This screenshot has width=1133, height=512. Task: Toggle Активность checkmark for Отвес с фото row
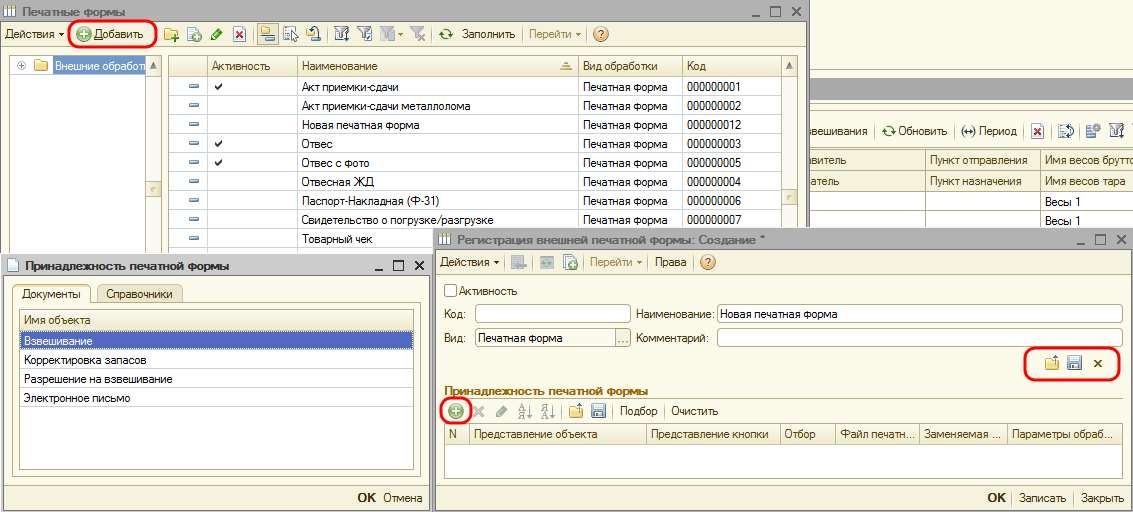pyautogui.click(x=219, y=163)
